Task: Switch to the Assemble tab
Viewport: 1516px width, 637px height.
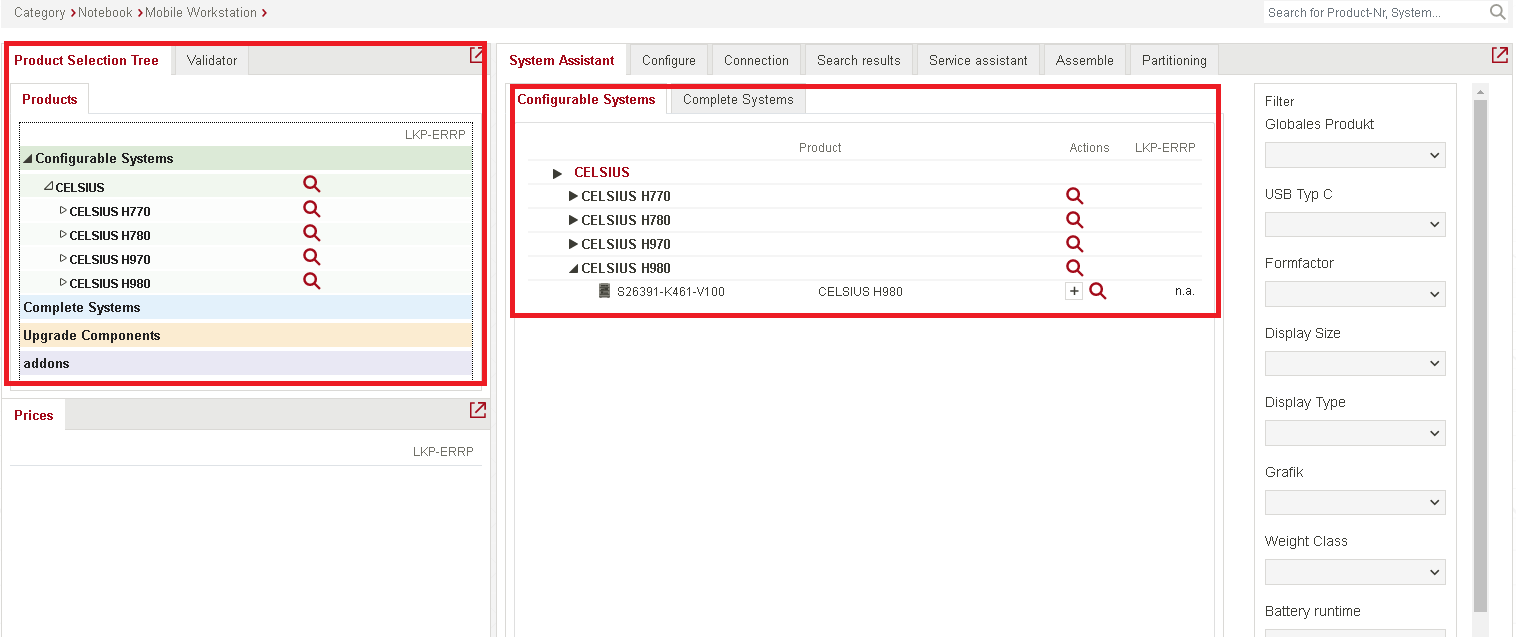Action: pyautogui.click(x=1085, y=60)
